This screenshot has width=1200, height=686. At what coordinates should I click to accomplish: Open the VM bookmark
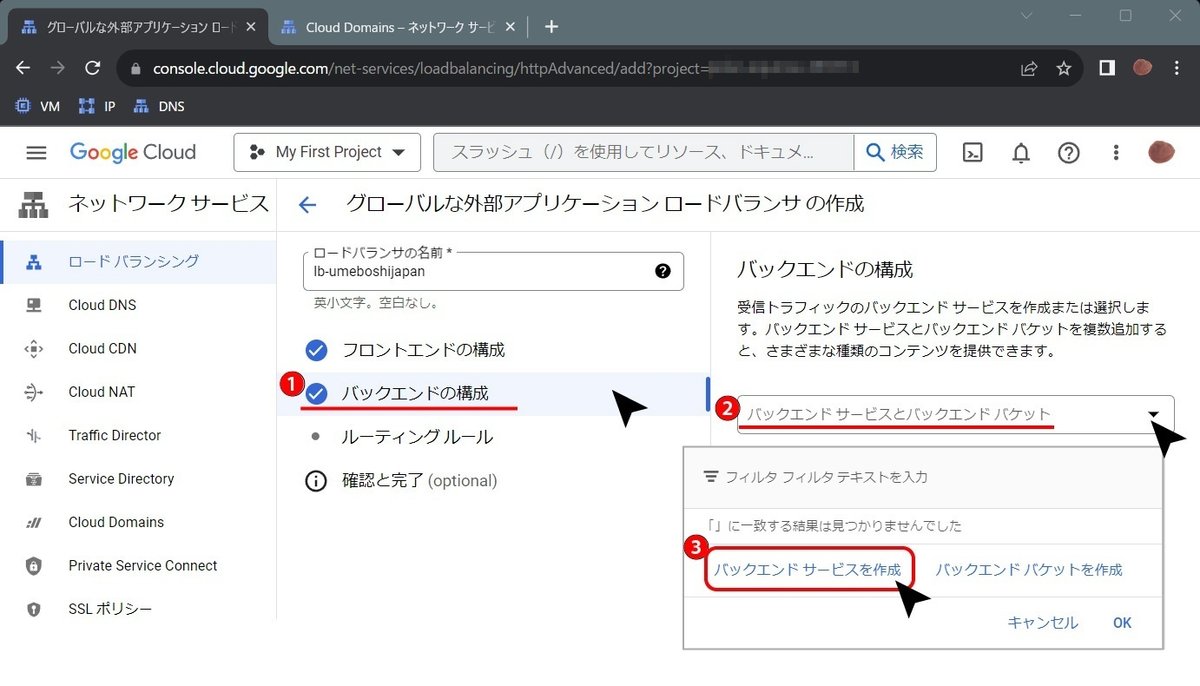[x=39, y=106]
